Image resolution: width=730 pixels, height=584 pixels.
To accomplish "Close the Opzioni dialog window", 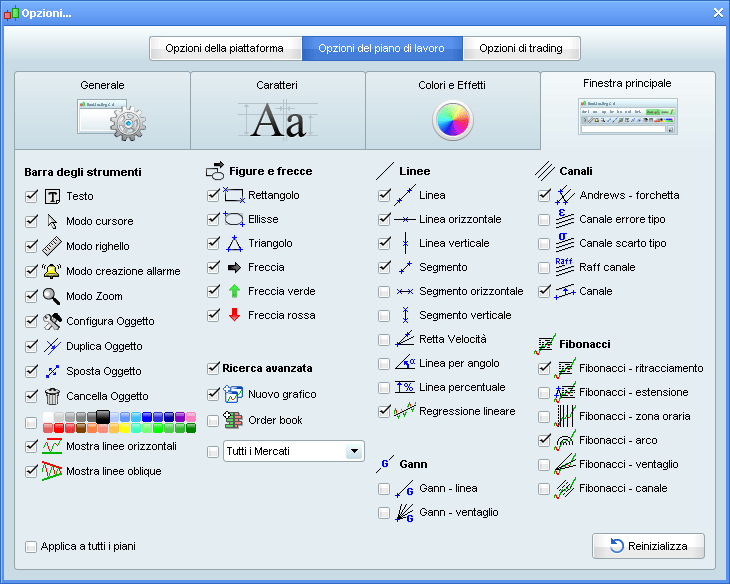I will coord(717,12).
